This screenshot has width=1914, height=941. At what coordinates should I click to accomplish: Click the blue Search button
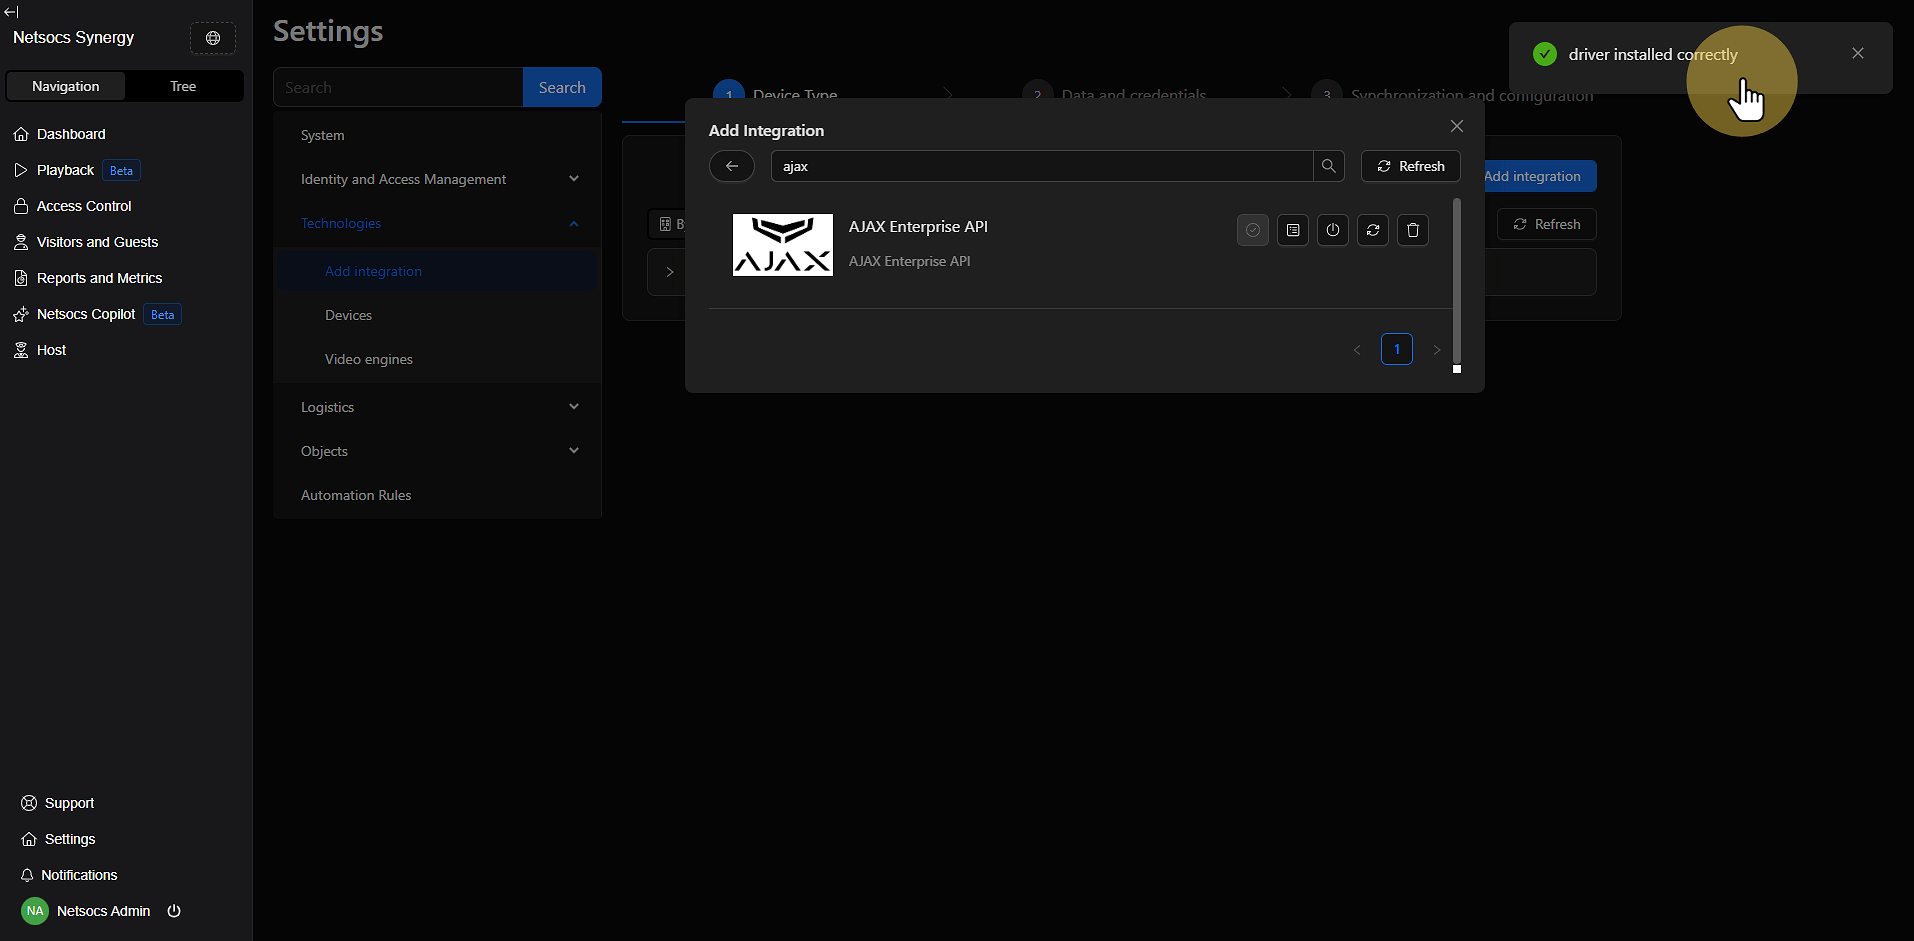coord(562,87)
